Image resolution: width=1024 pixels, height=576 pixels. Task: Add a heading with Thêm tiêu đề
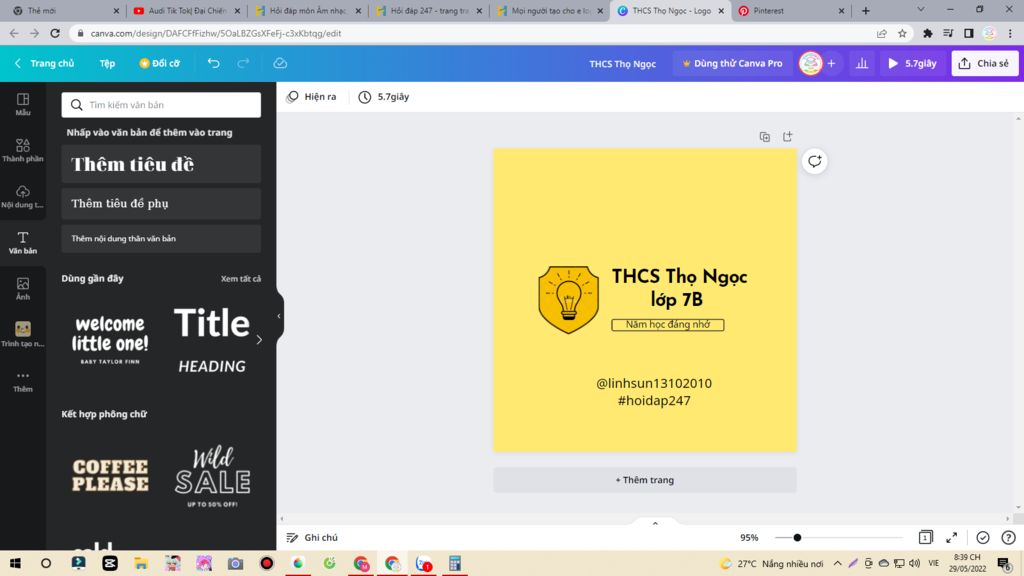[161, 164]
